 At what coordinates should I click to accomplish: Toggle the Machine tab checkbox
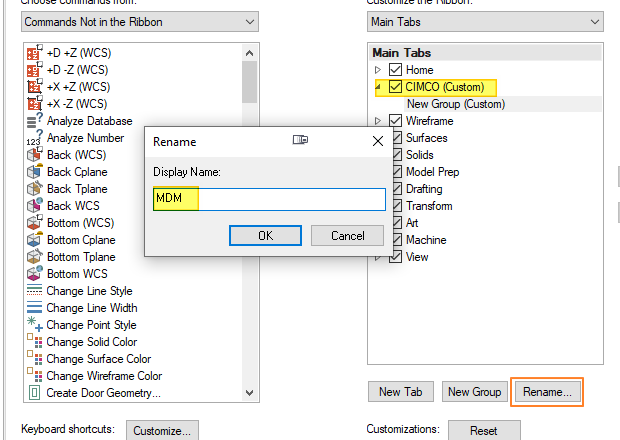pos(397,240)
